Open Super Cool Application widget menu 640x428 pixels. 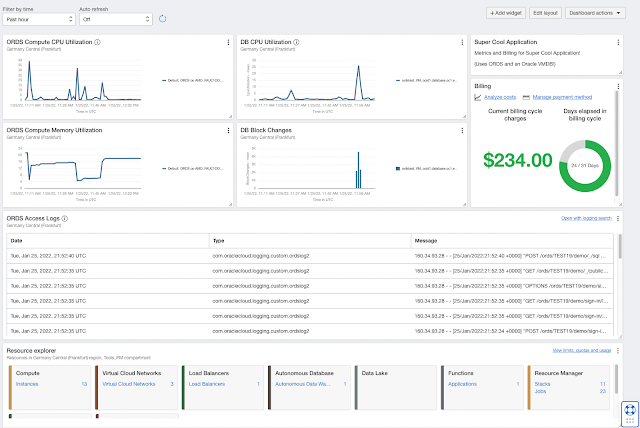tap(618, 42)
